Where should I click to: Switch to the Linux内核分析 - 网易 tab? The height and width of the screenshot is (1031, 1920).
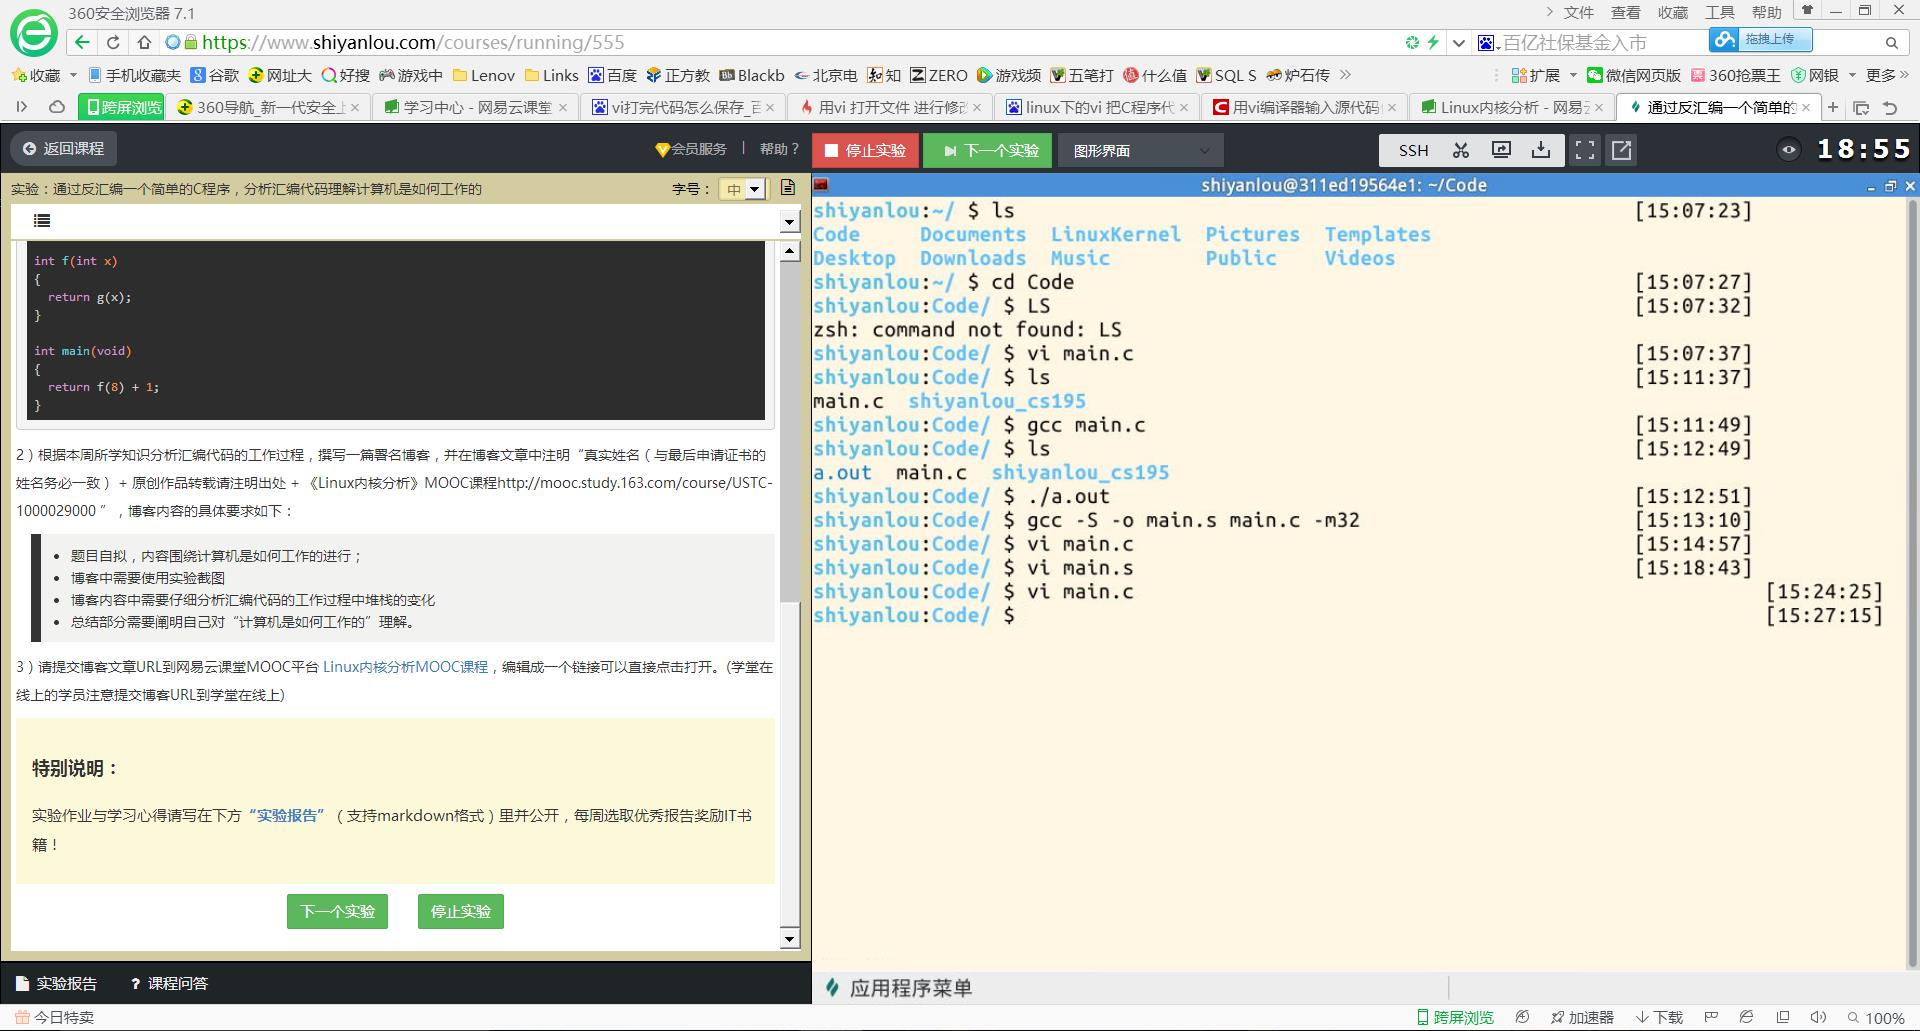click(1511, 107)
